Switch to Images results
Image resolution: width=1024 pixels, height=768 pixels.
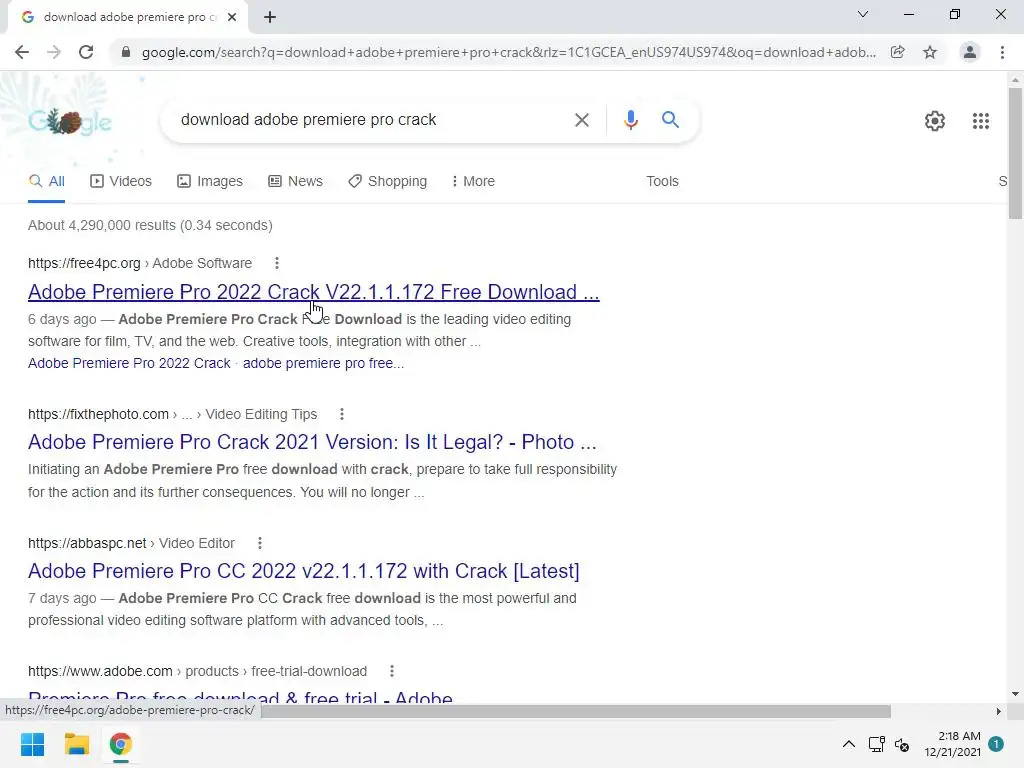210,182
